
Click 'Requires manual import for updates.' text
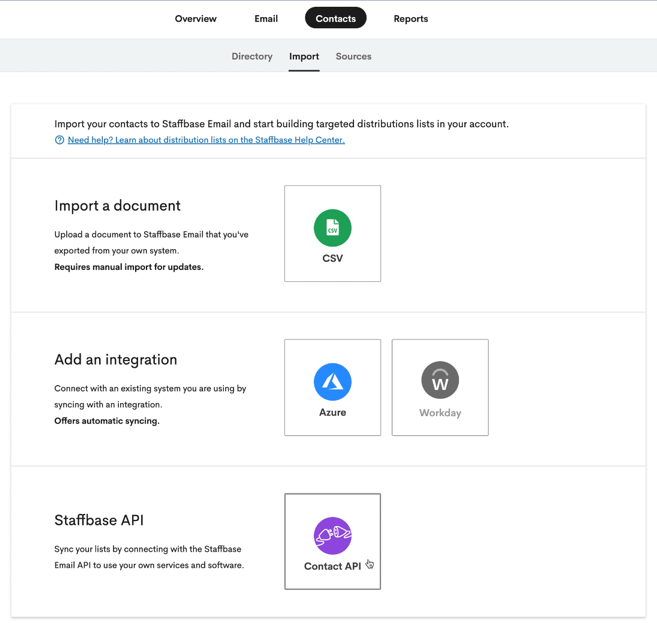pyautogui.click(x=129, y=267)
